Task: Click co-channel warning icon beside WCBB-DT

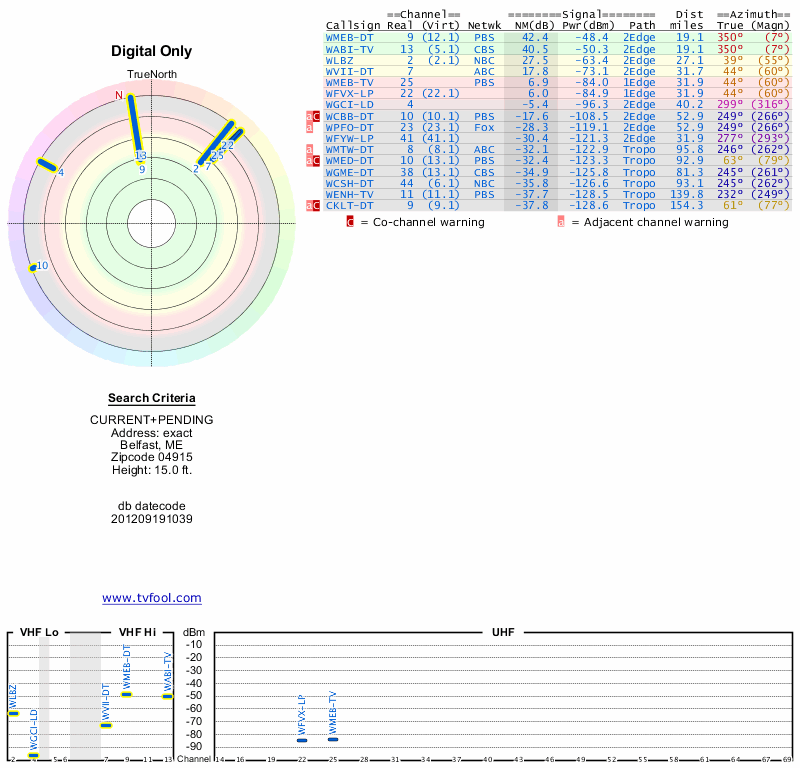Action: 317,116
